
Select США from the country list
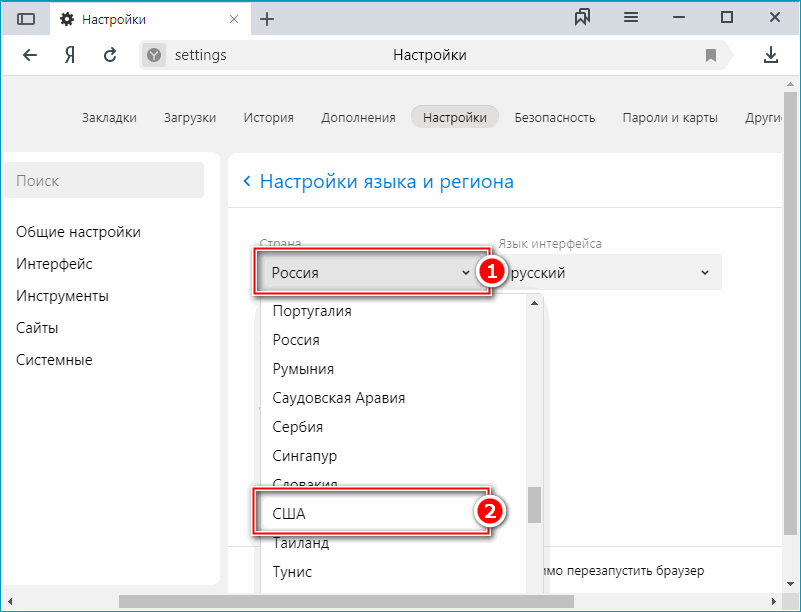click(370, 513)
